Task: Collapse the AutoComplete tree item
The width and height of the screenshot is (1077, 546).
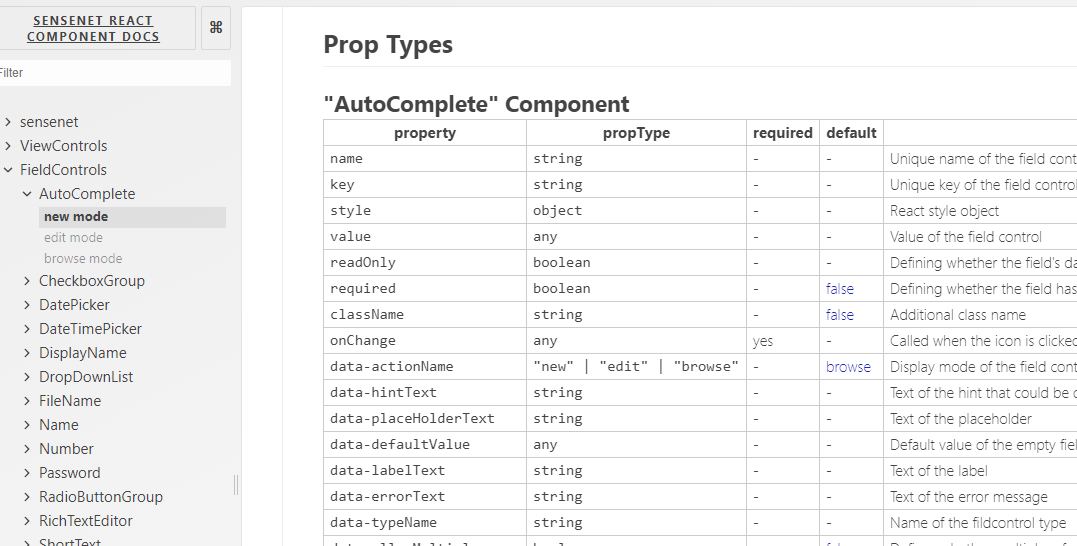Action: tap(86, 194)
